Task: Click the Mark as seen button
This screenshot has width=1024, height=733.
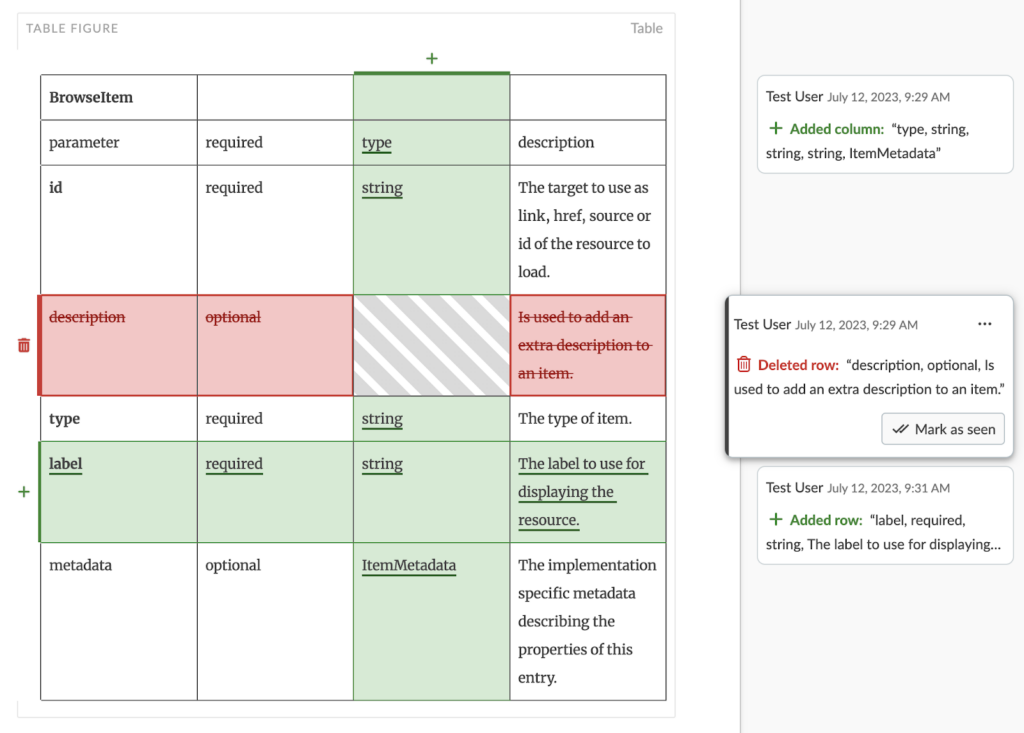Action: pos(943,429)
